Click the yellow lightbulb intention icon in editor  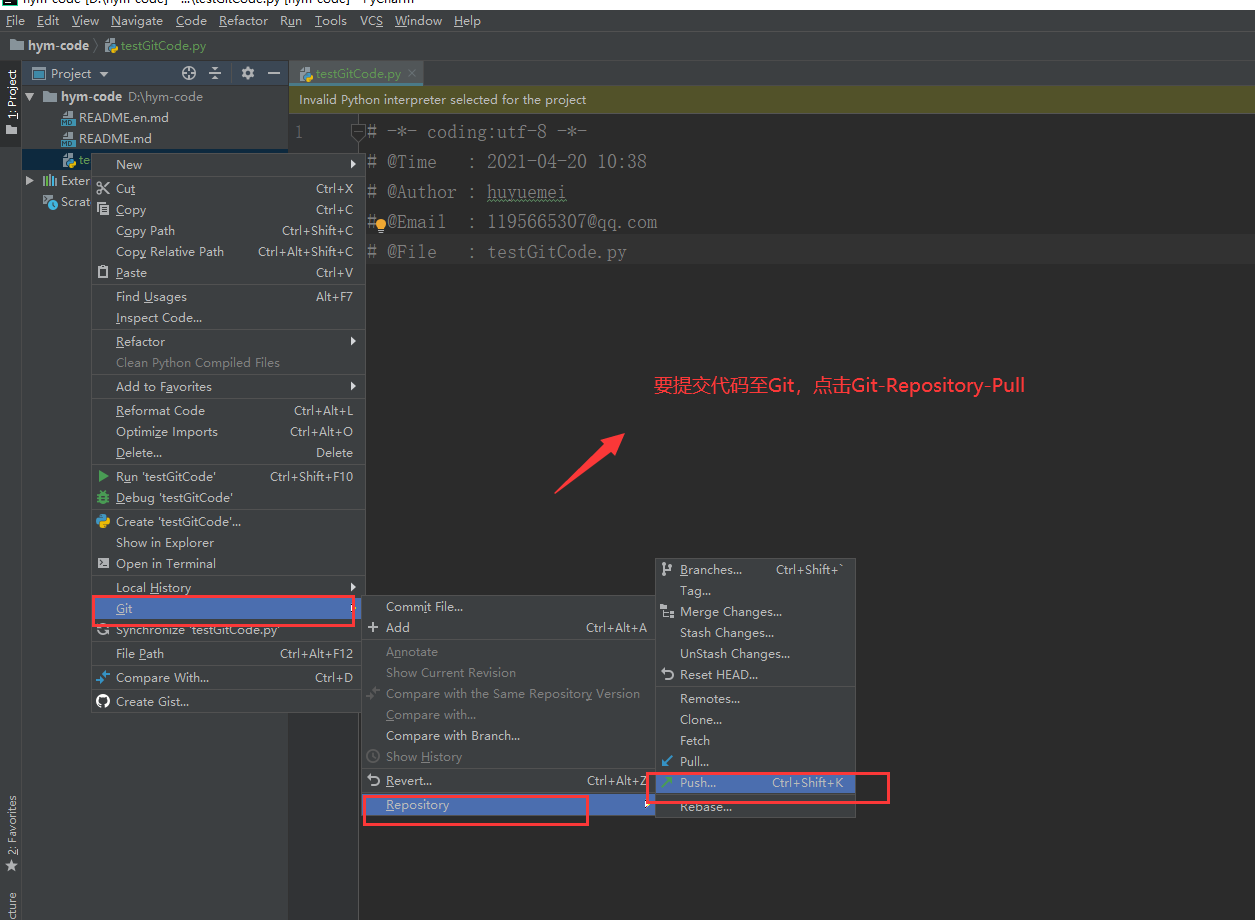[x=380, y=224]
